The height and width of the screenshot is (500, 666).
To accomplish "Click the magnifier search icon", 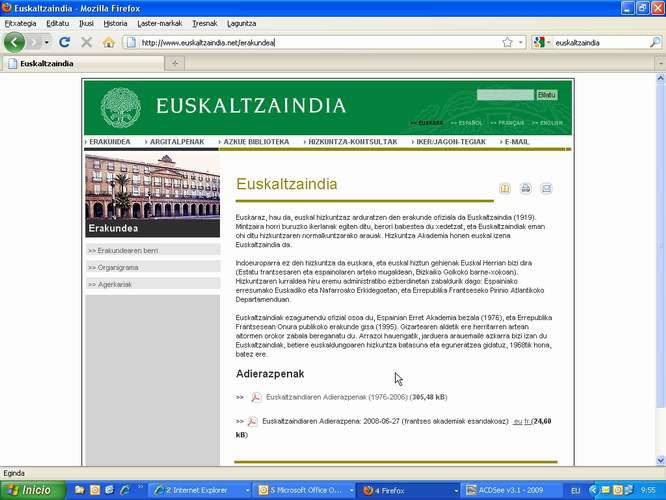I will [x=655, y=42].
